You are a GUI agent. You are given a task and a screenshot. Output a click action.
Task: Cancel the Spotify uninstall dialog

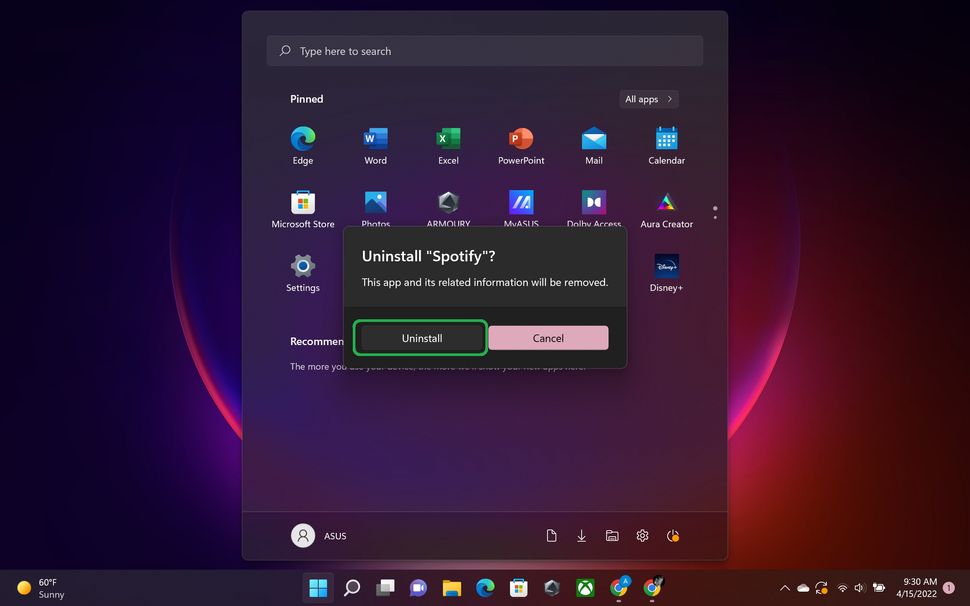[548, 338]
